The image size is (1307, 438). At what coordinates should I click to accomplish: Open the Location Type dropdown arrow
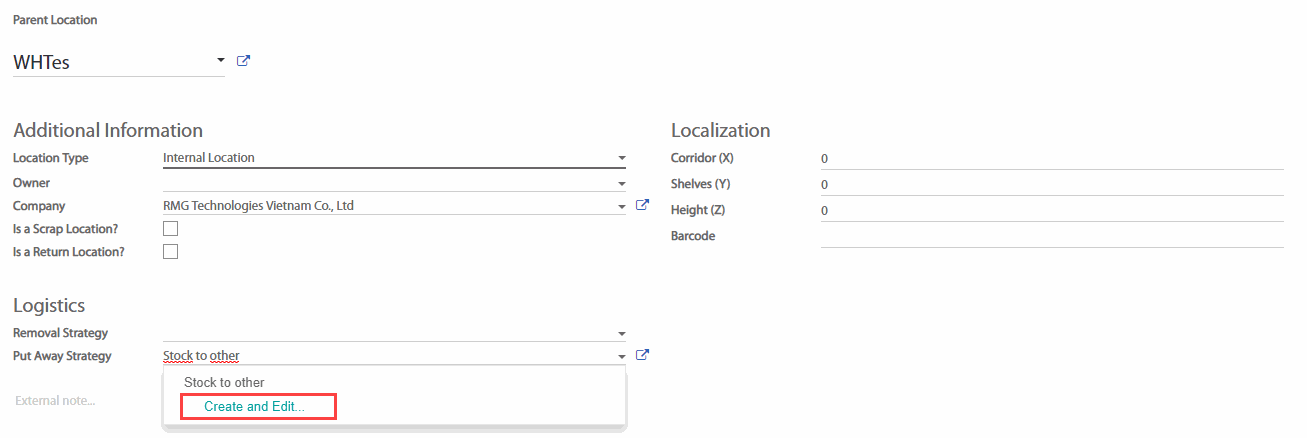point(621,158)
